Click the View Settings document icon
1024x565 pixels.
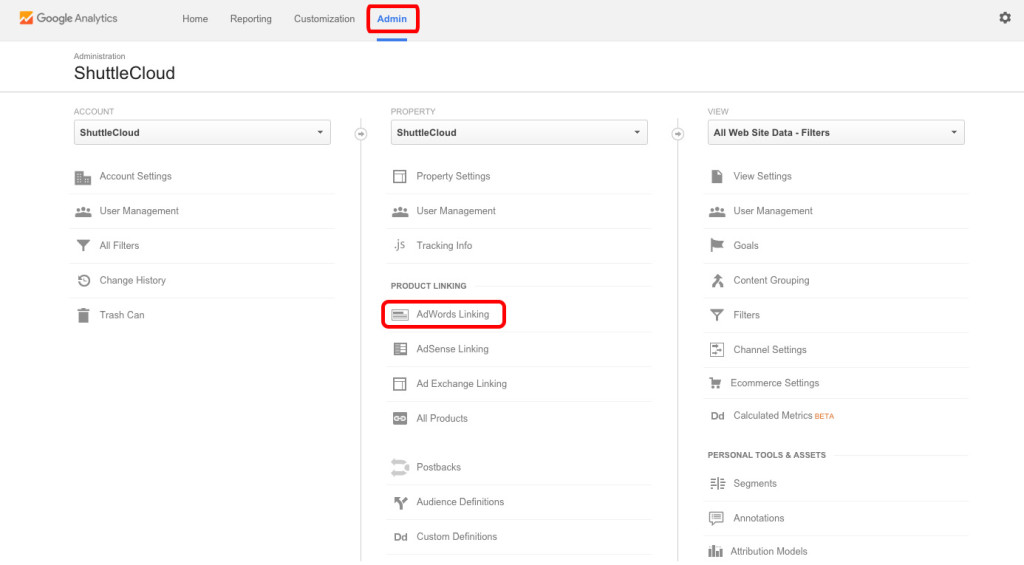pyautogui.click(x=716, y=176)
